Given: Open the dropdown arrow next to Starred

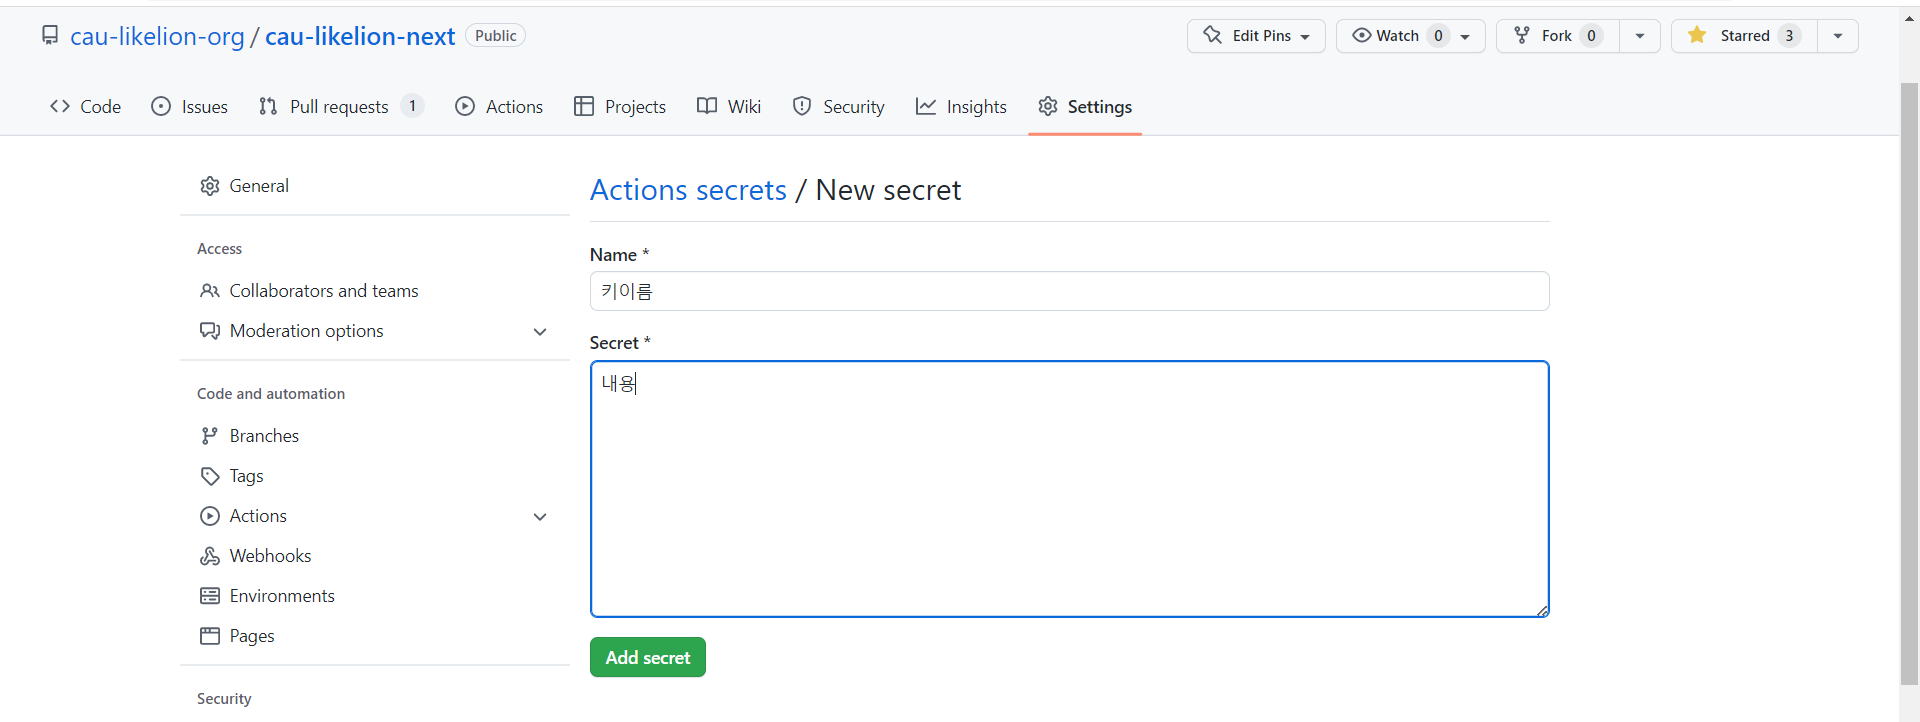Looking at the screenshot, I should pos(1838,36).
